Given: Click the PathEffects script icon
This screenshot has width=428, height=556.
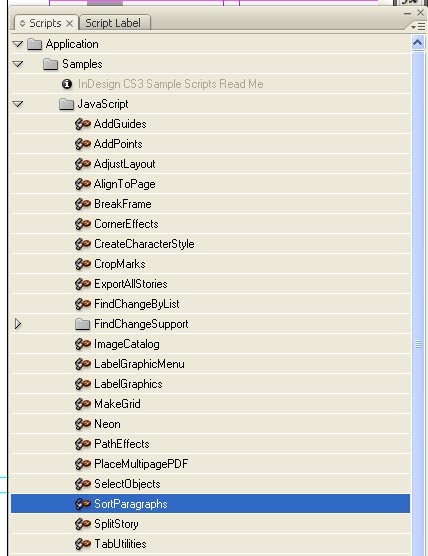Looking at the screenshot, I should click(83, 444).
